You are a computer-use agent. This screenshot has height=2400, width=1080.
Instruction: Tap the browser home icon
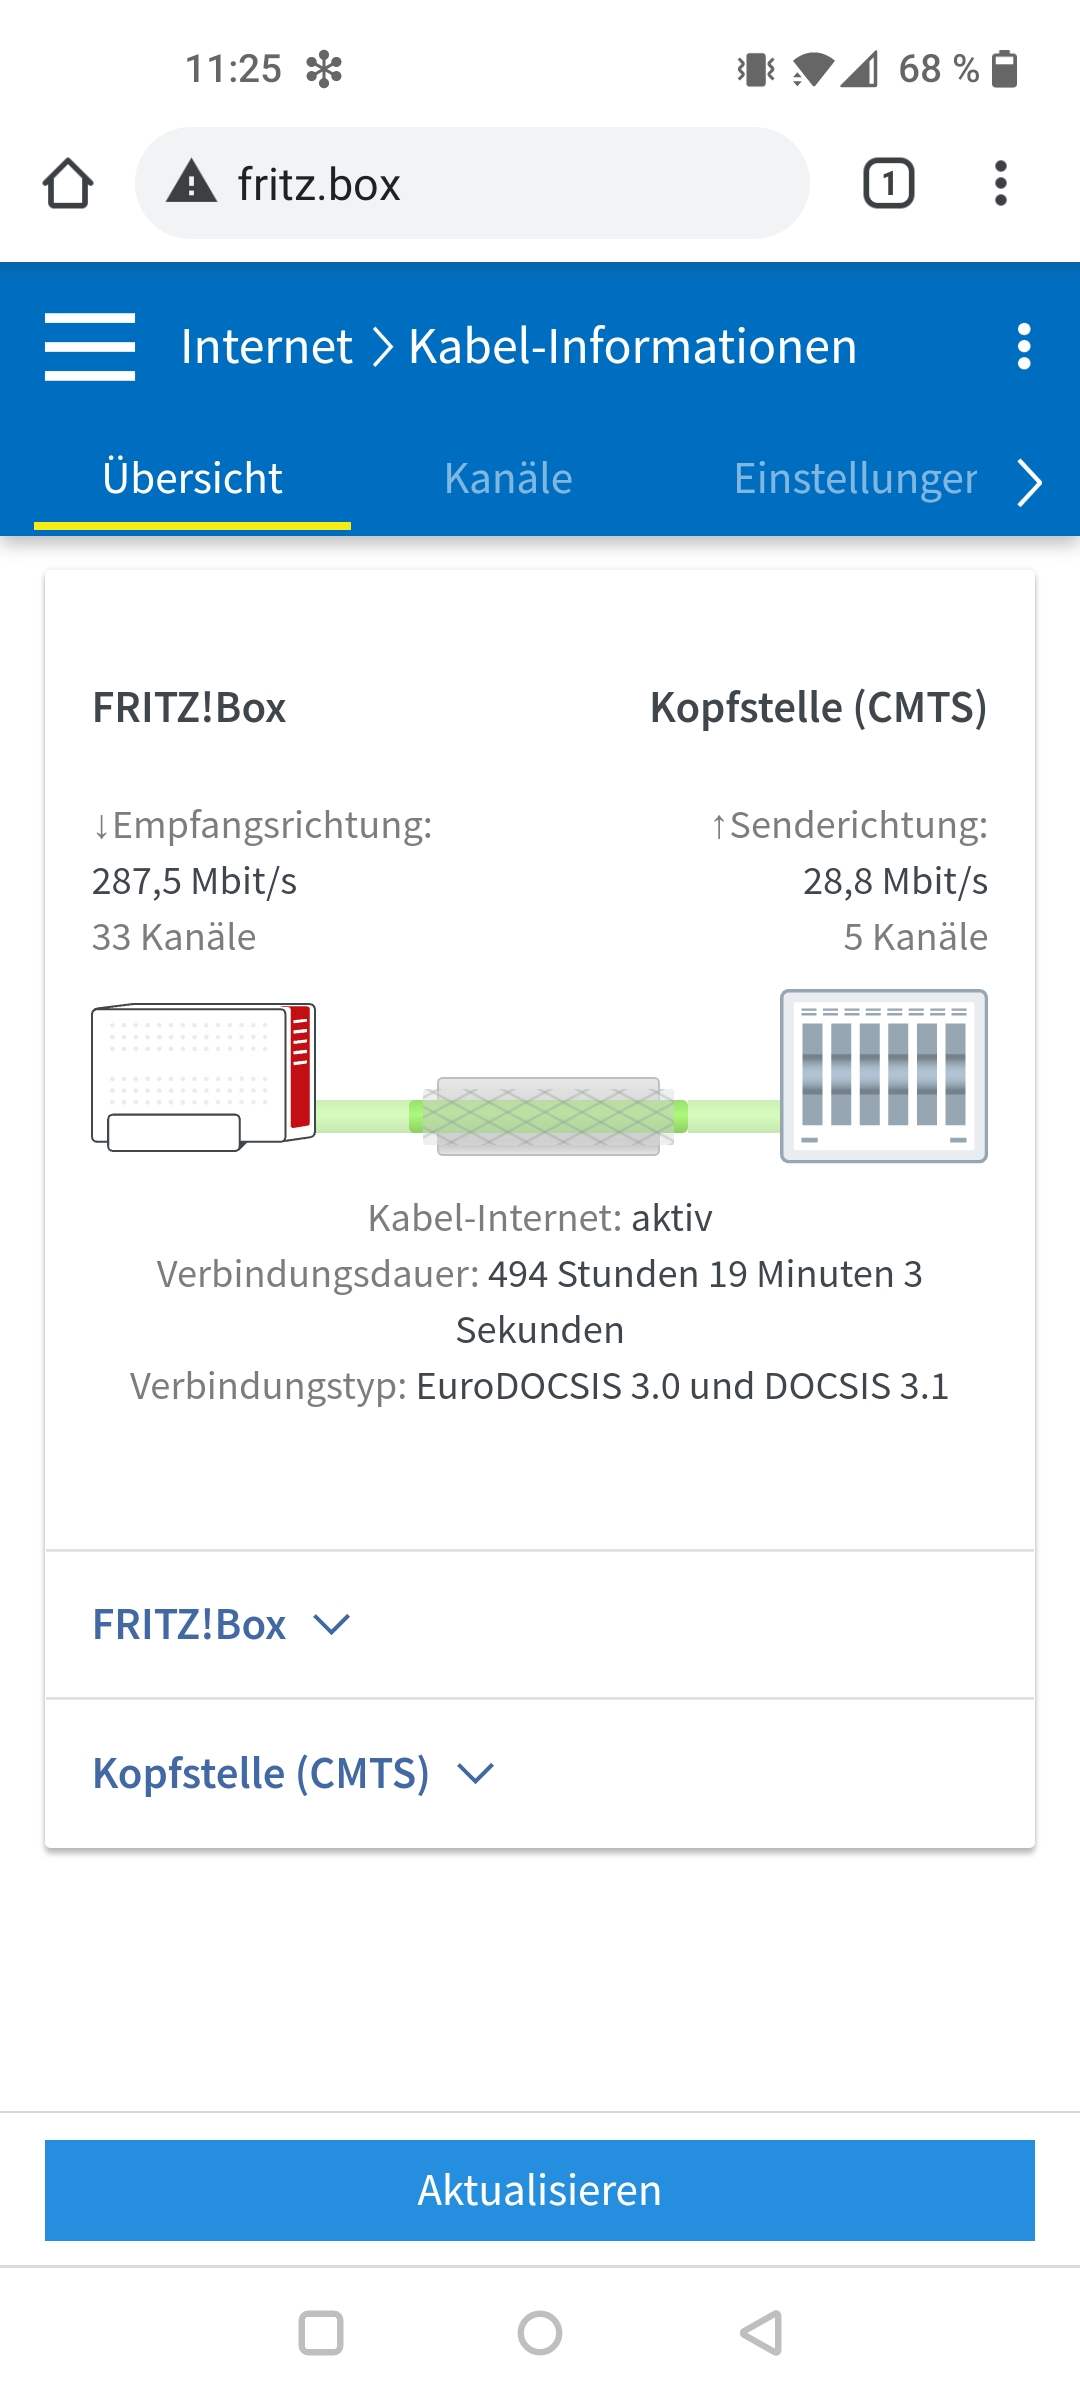[68, 184]
